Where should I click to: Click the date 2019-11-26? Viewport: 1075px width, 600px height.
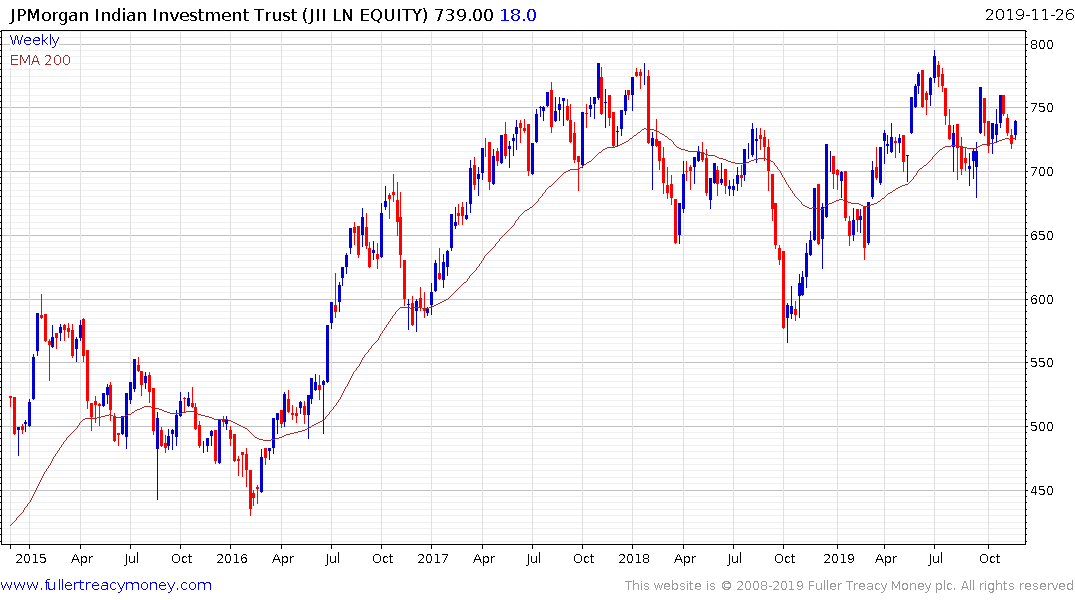pos(1029,15)
